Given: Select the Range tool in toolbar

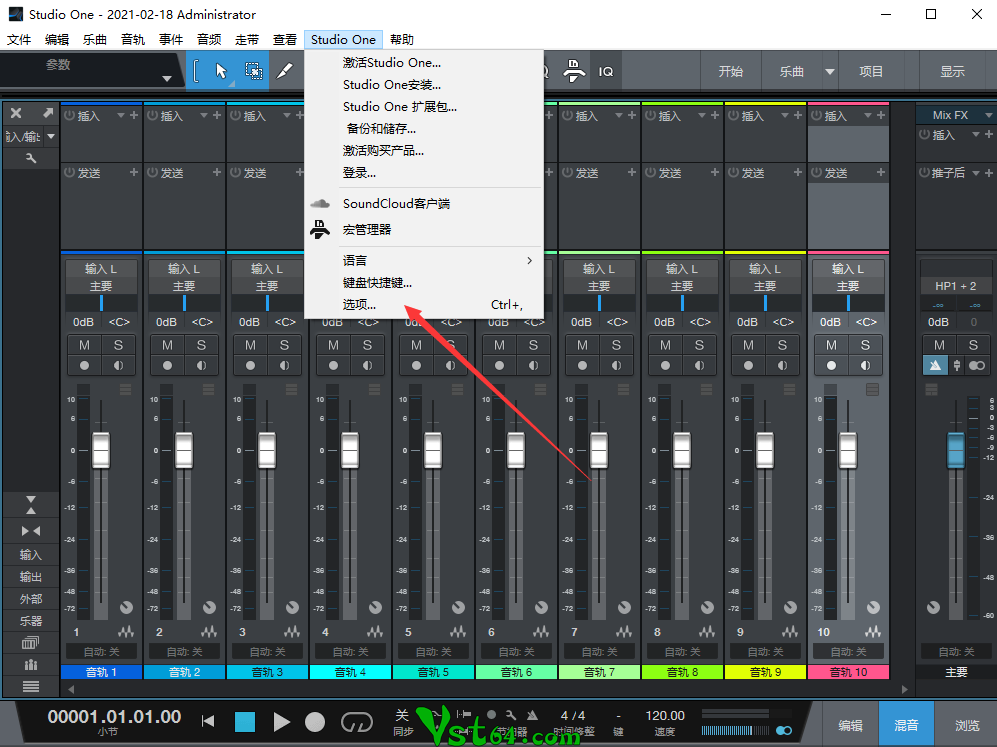Looking at the screenshot, I should [254, 71].
